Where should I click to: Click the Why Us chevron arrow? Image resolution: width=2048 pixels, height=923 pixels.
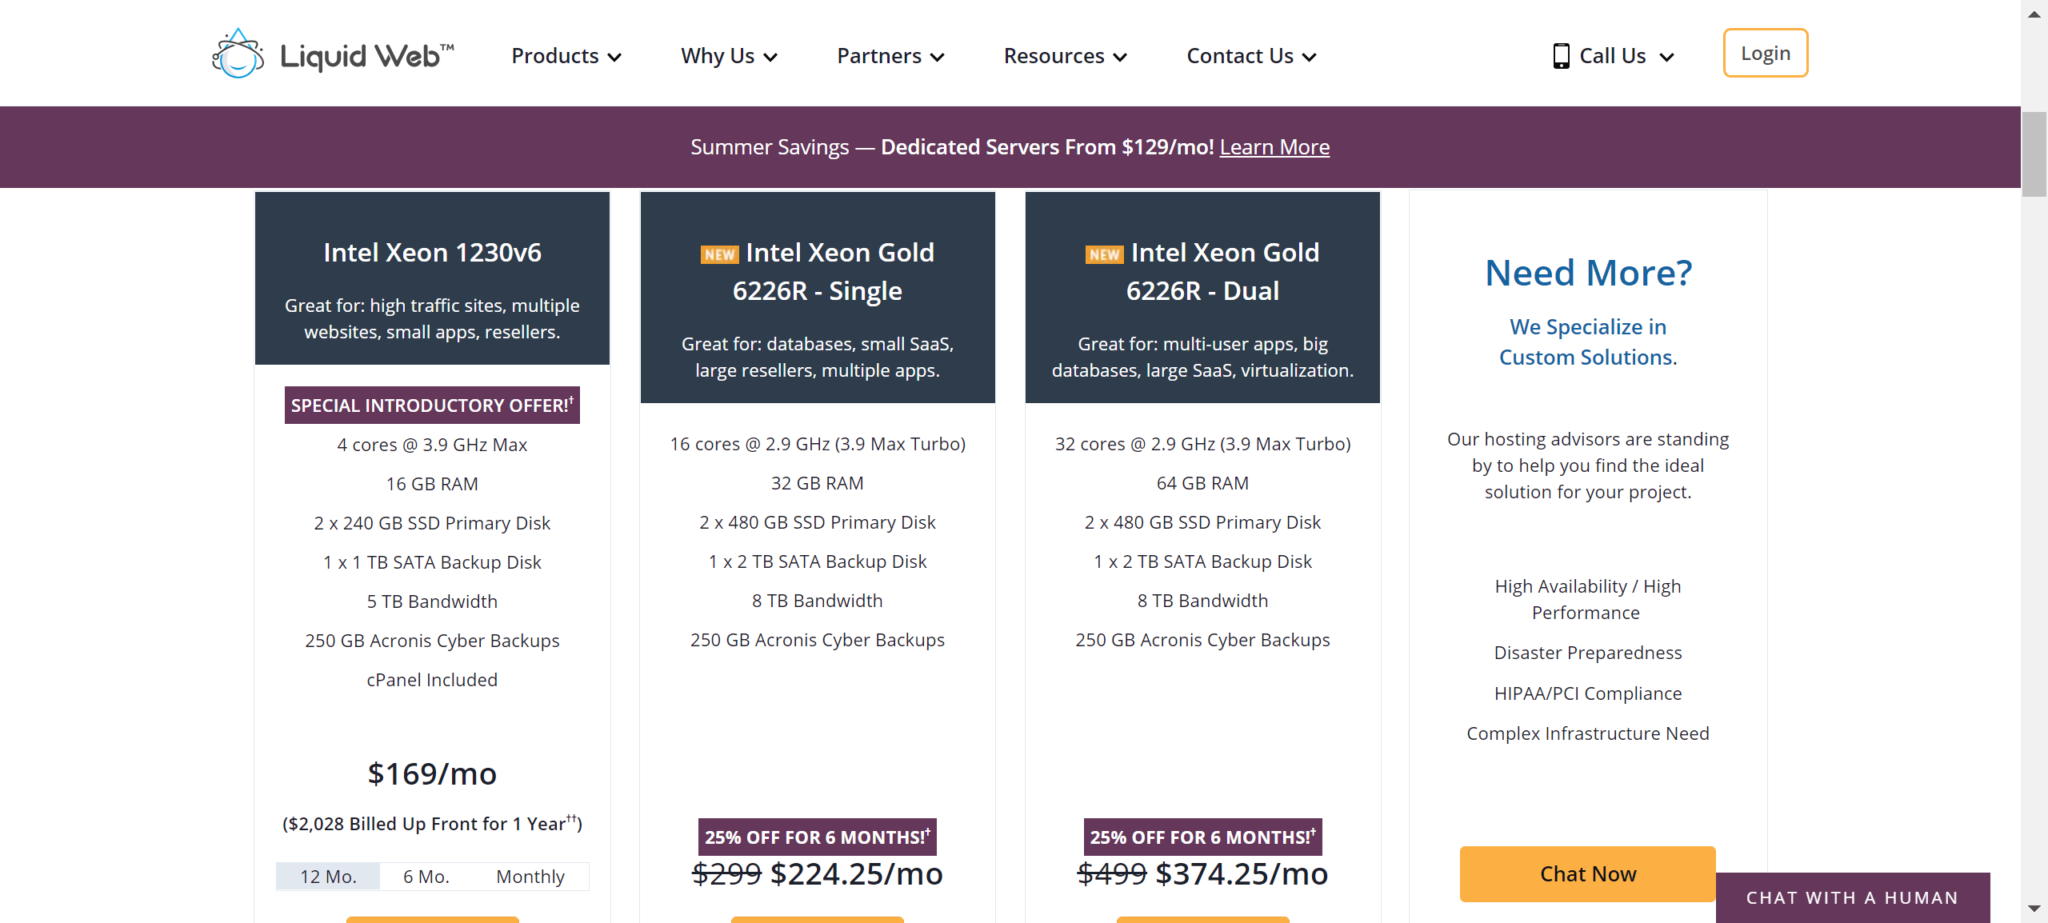click(770, 57)
